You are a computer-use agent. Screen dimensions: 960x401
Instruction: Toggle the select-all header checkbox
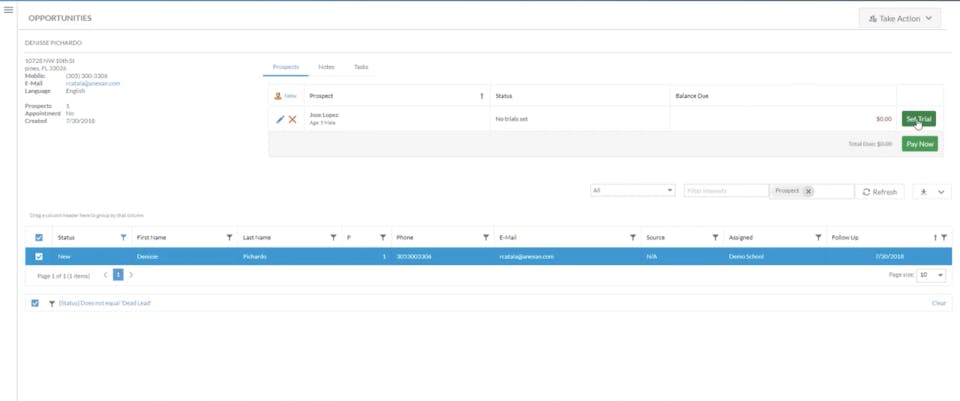[x=39, y=238]
